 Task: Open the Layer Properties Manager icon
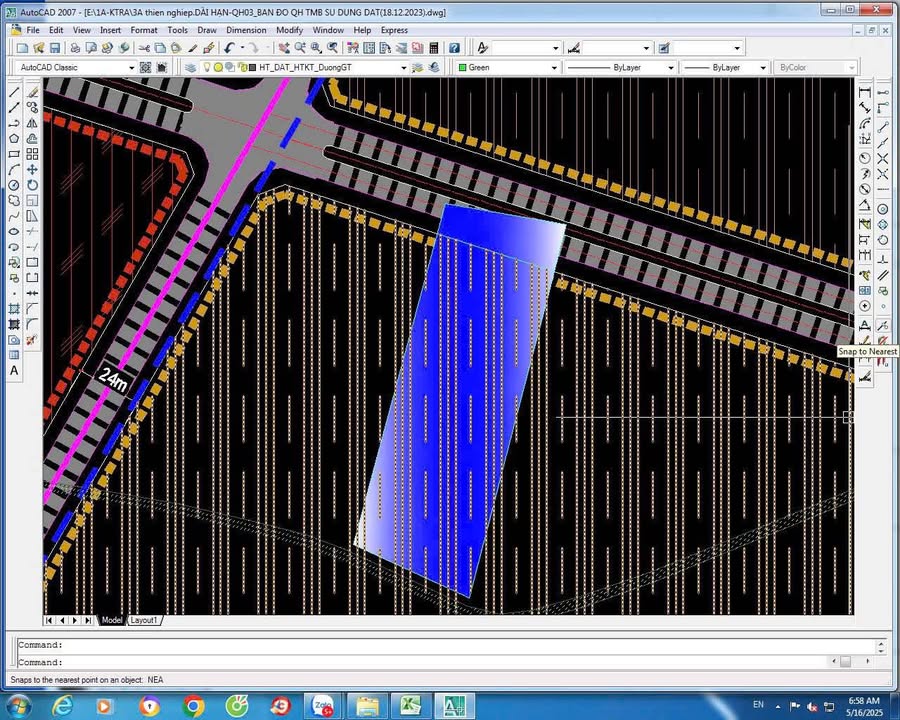click(191, 67)
